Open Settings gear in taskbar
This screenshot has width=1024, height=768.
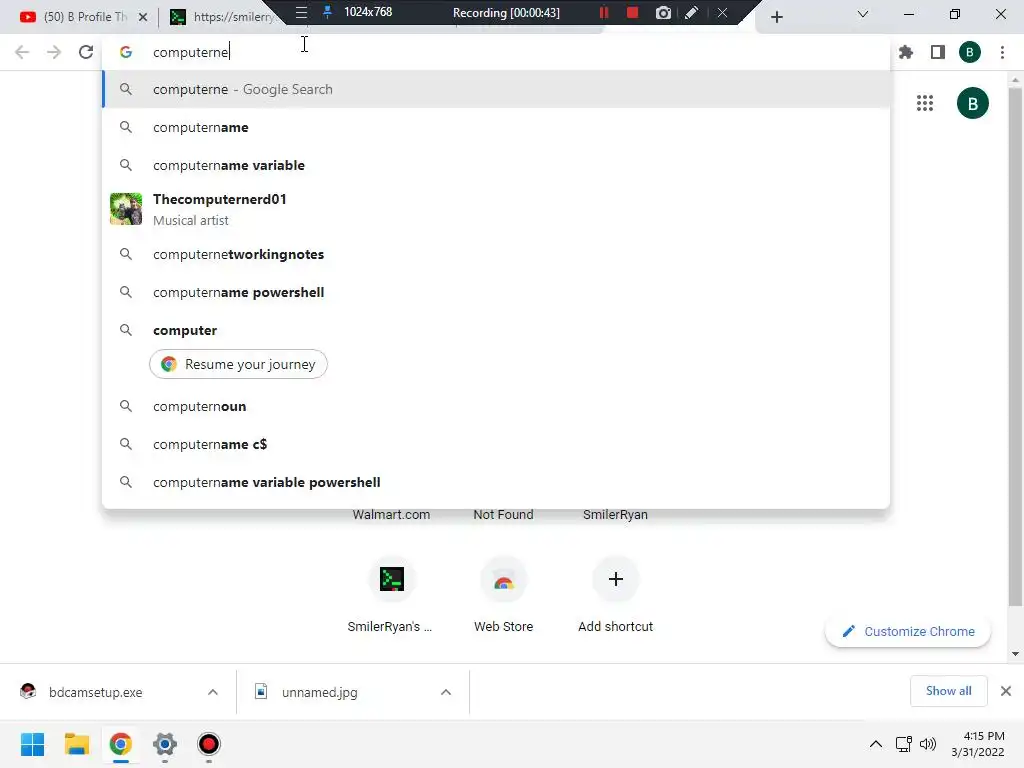tap(165, 744)
